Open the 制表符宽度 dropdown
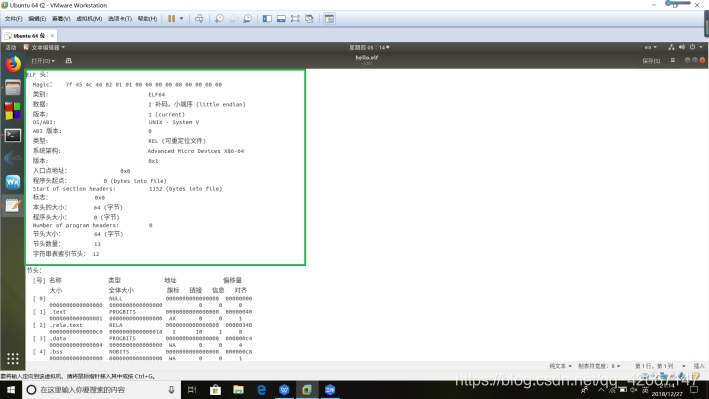Viewport: 709px width, 399px height. (599, 366)
